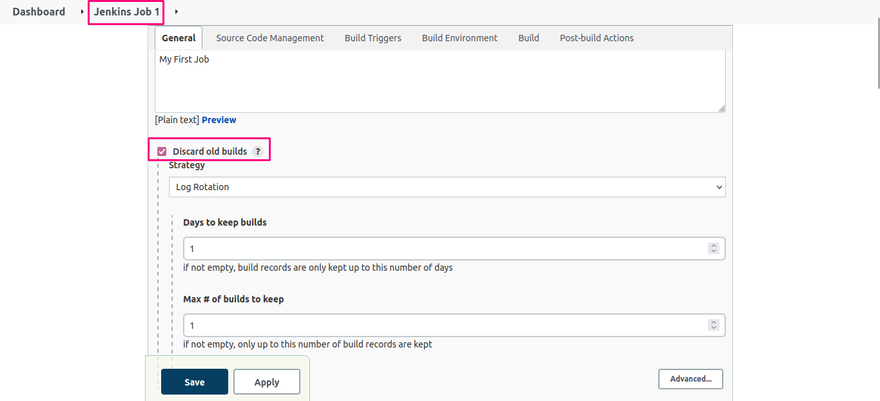Click the Preview link under description
This screenshot has height=401, width=880.
point(219,120)
